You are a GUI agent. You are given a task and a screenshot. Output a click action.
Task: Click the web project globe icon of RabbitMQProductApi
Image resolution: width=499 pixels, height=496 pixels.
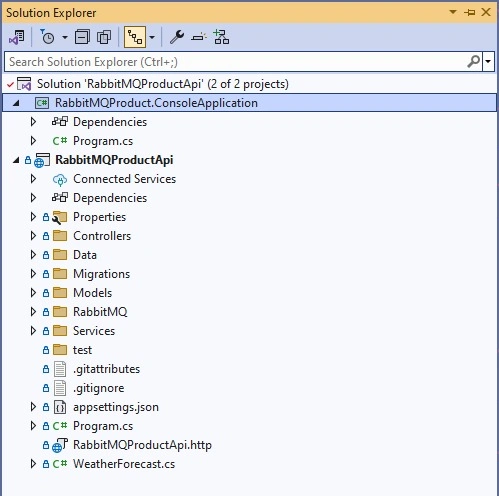click(42, 160)
